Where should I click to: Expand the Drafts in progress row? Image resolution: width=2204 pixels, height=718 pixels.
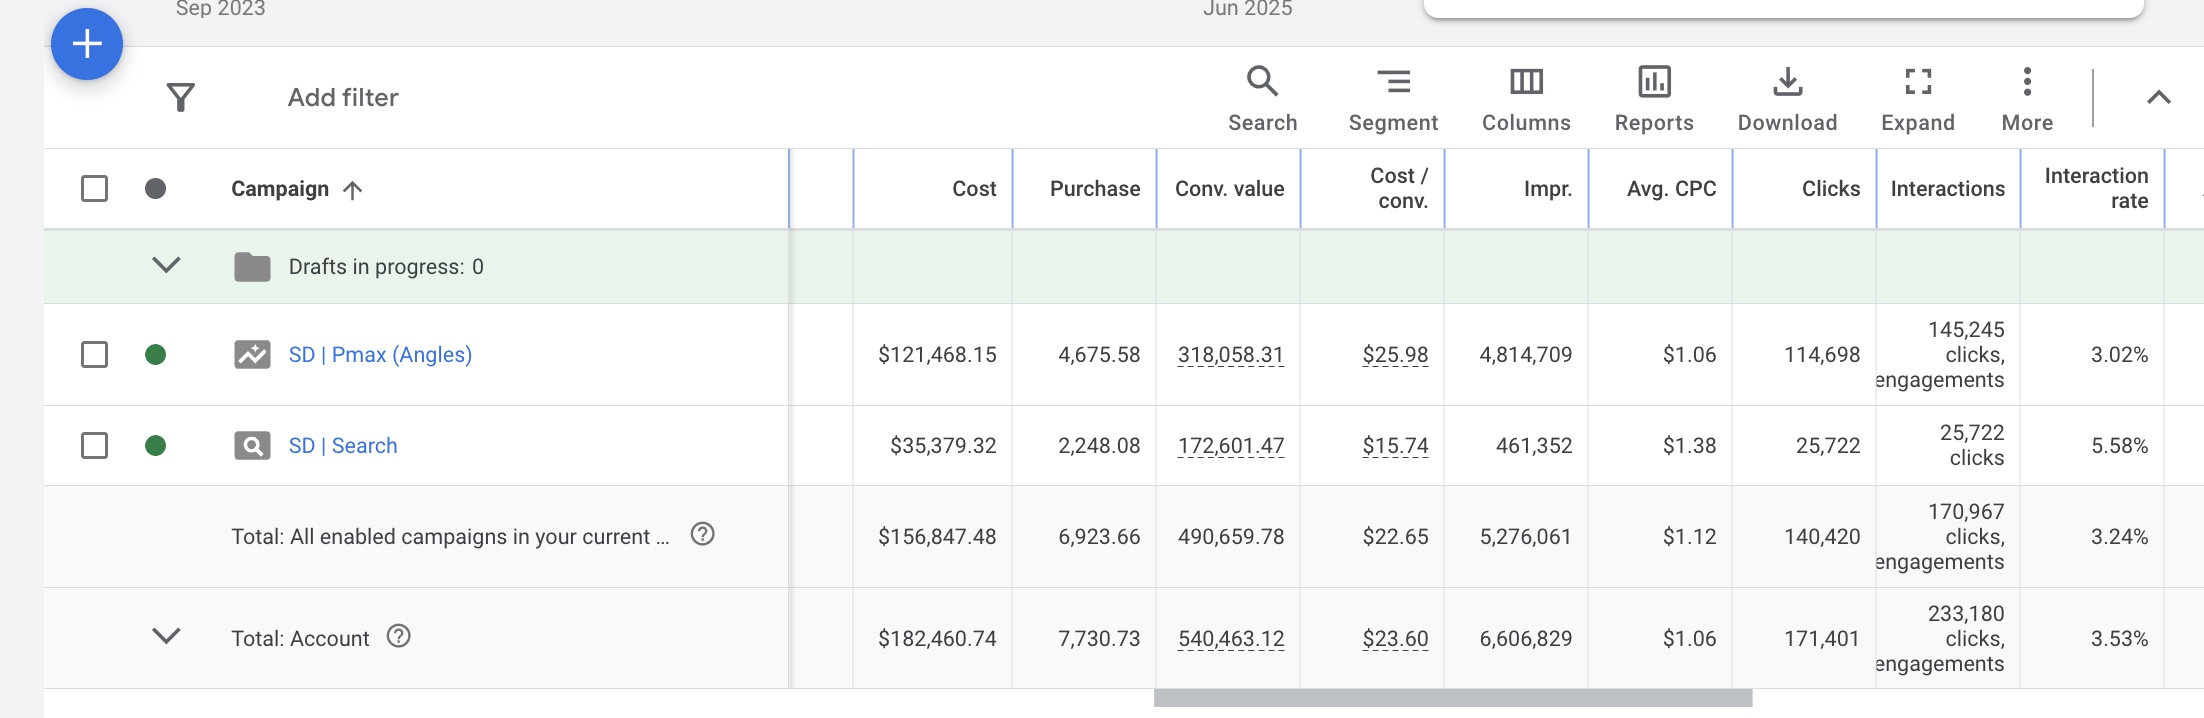[x=166, y=266]
